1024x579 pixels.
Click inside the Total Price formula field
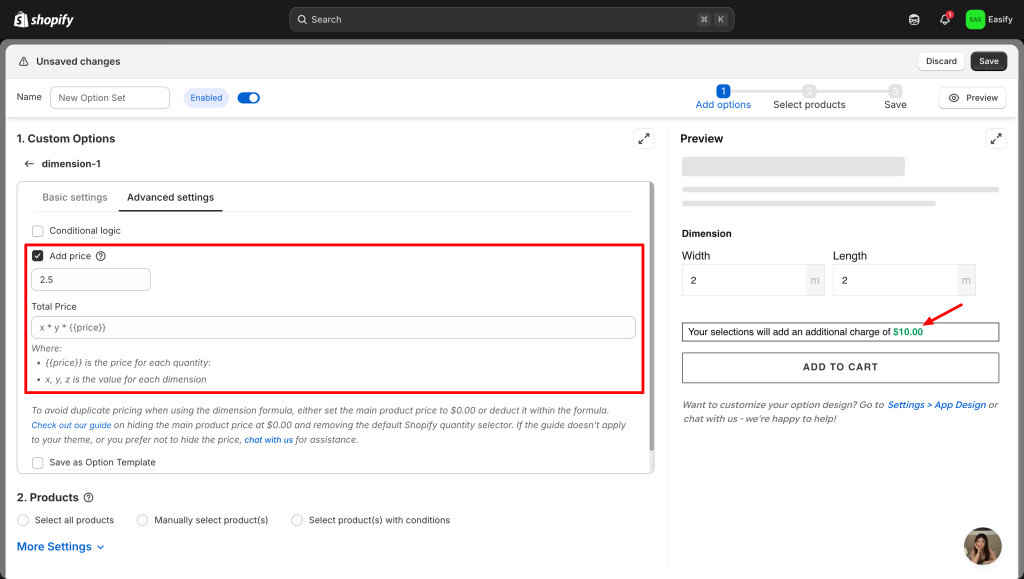pyautogui.click(x=333, y=327)
